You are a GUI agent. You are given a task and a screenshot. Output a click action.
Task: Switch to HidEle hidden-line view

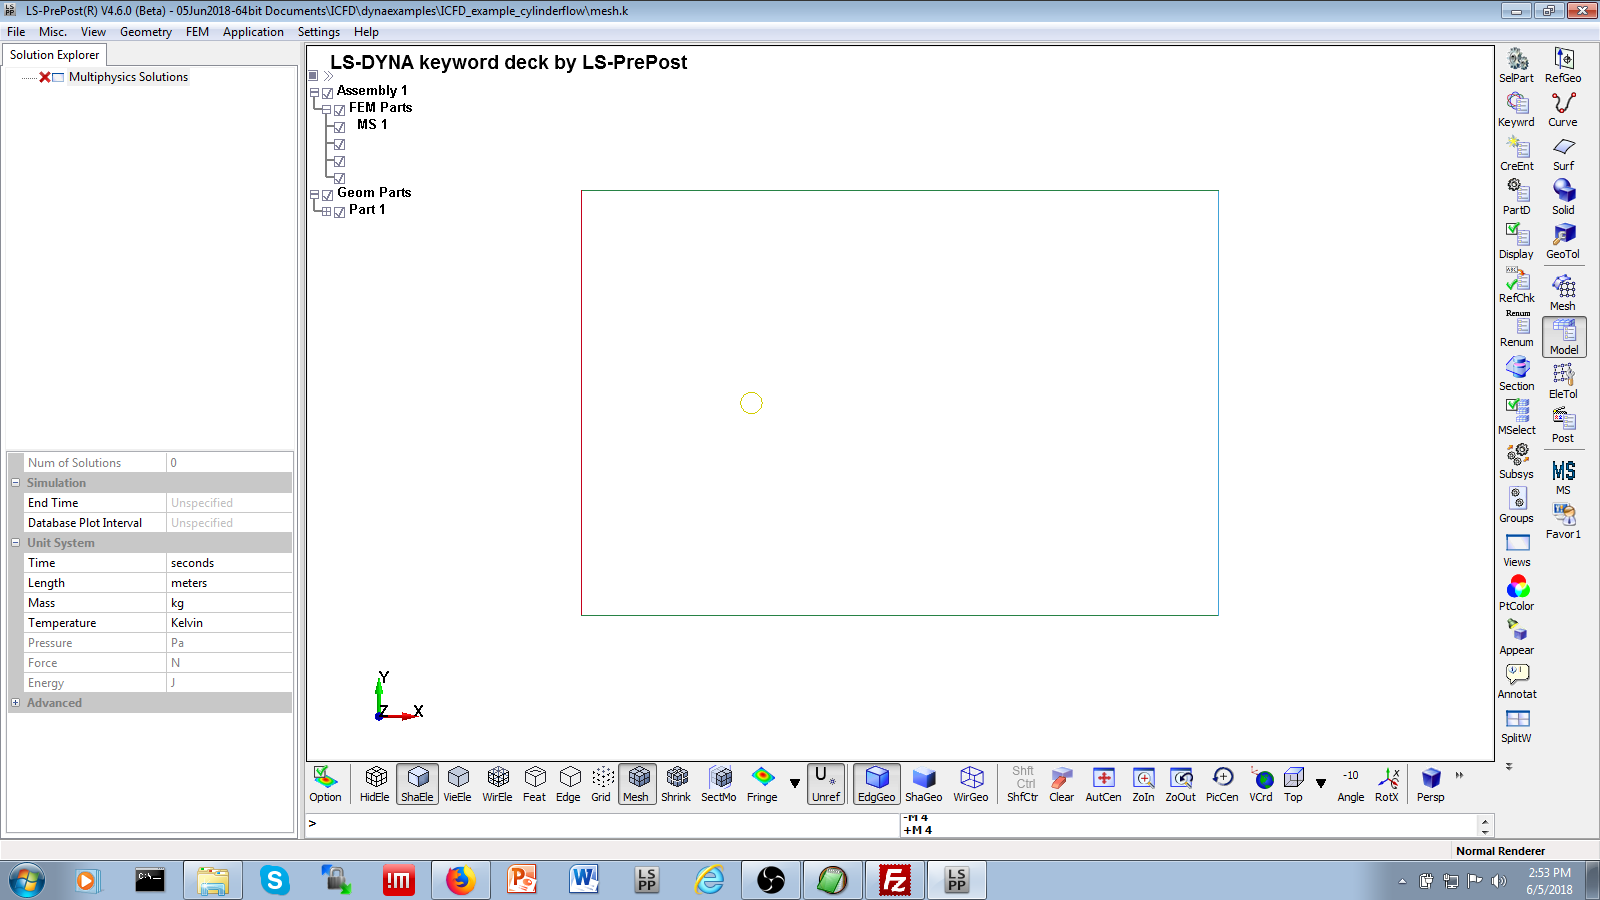(x=375, y=784)
